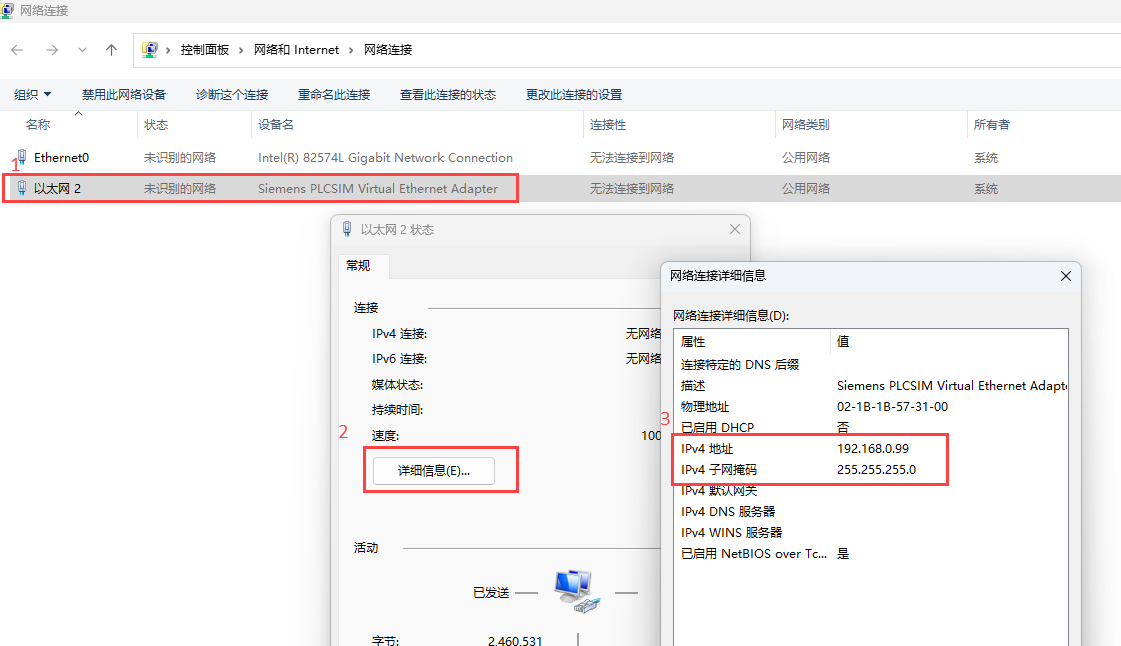
Task: Click the forward navigation arrow
Action: (52, 50)
